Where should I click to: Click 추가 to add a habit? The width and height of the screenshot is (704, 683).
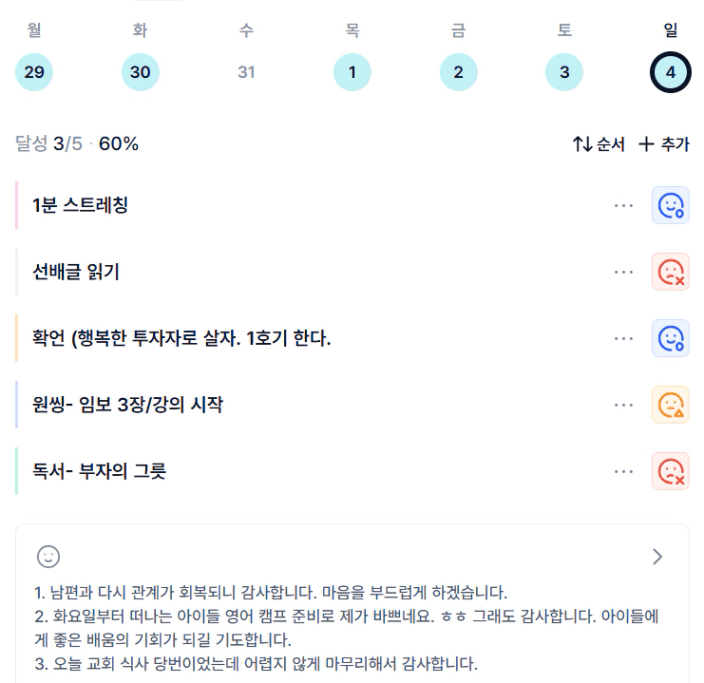click(x=664, y=144)
